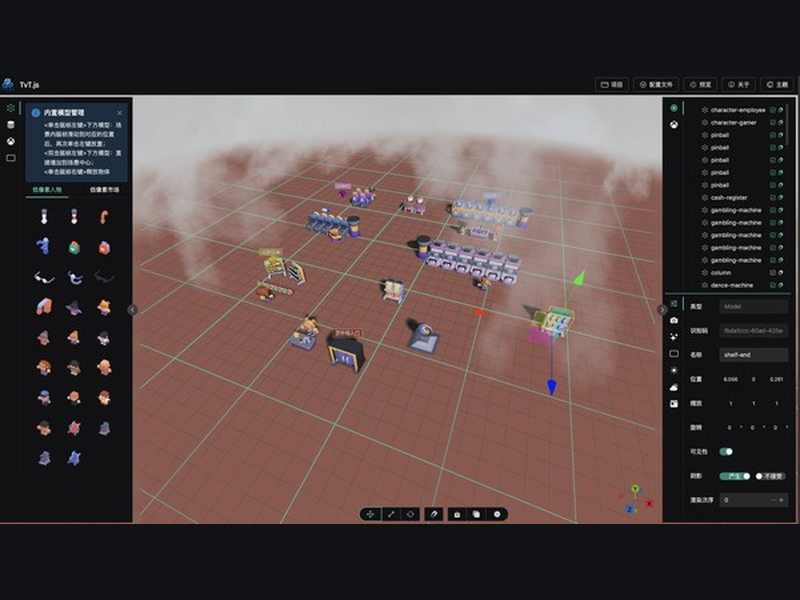Switch to the 低像素人物 tab

(47, 189)
